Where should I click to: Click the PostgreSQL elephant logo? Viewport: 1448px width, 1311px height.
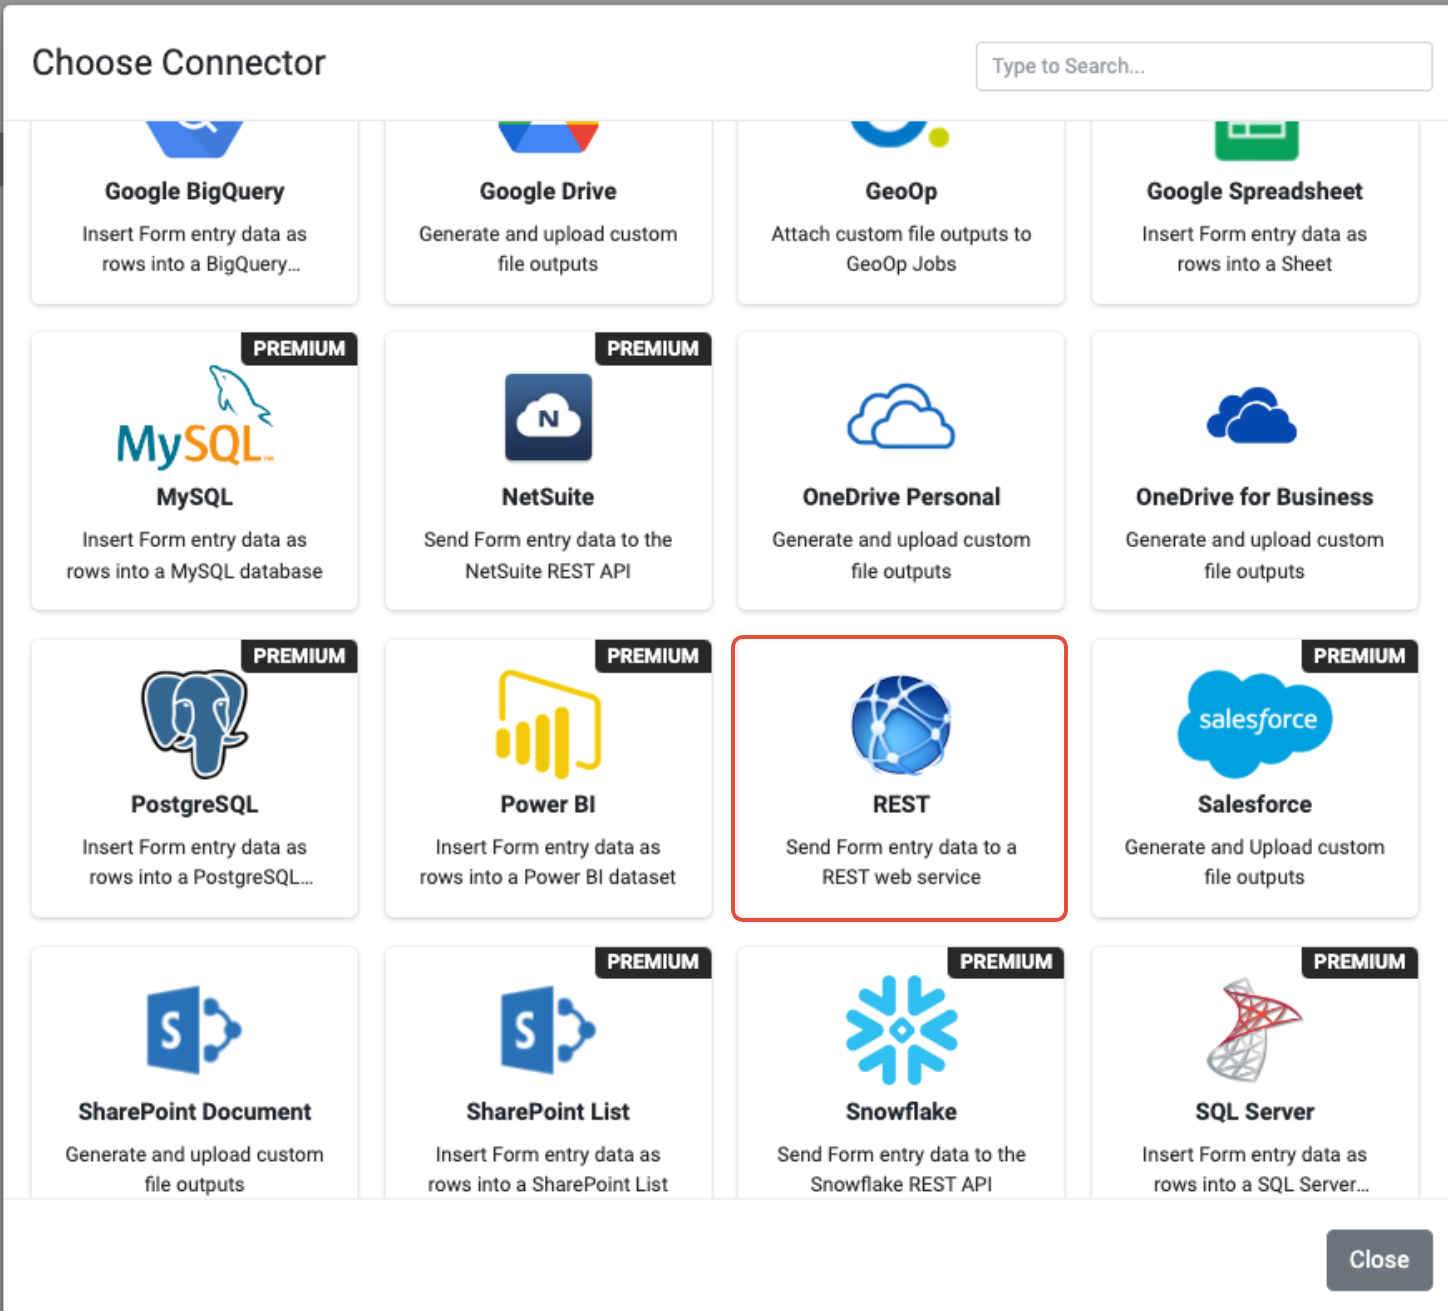pyautogui.click(x=195, y=723)
